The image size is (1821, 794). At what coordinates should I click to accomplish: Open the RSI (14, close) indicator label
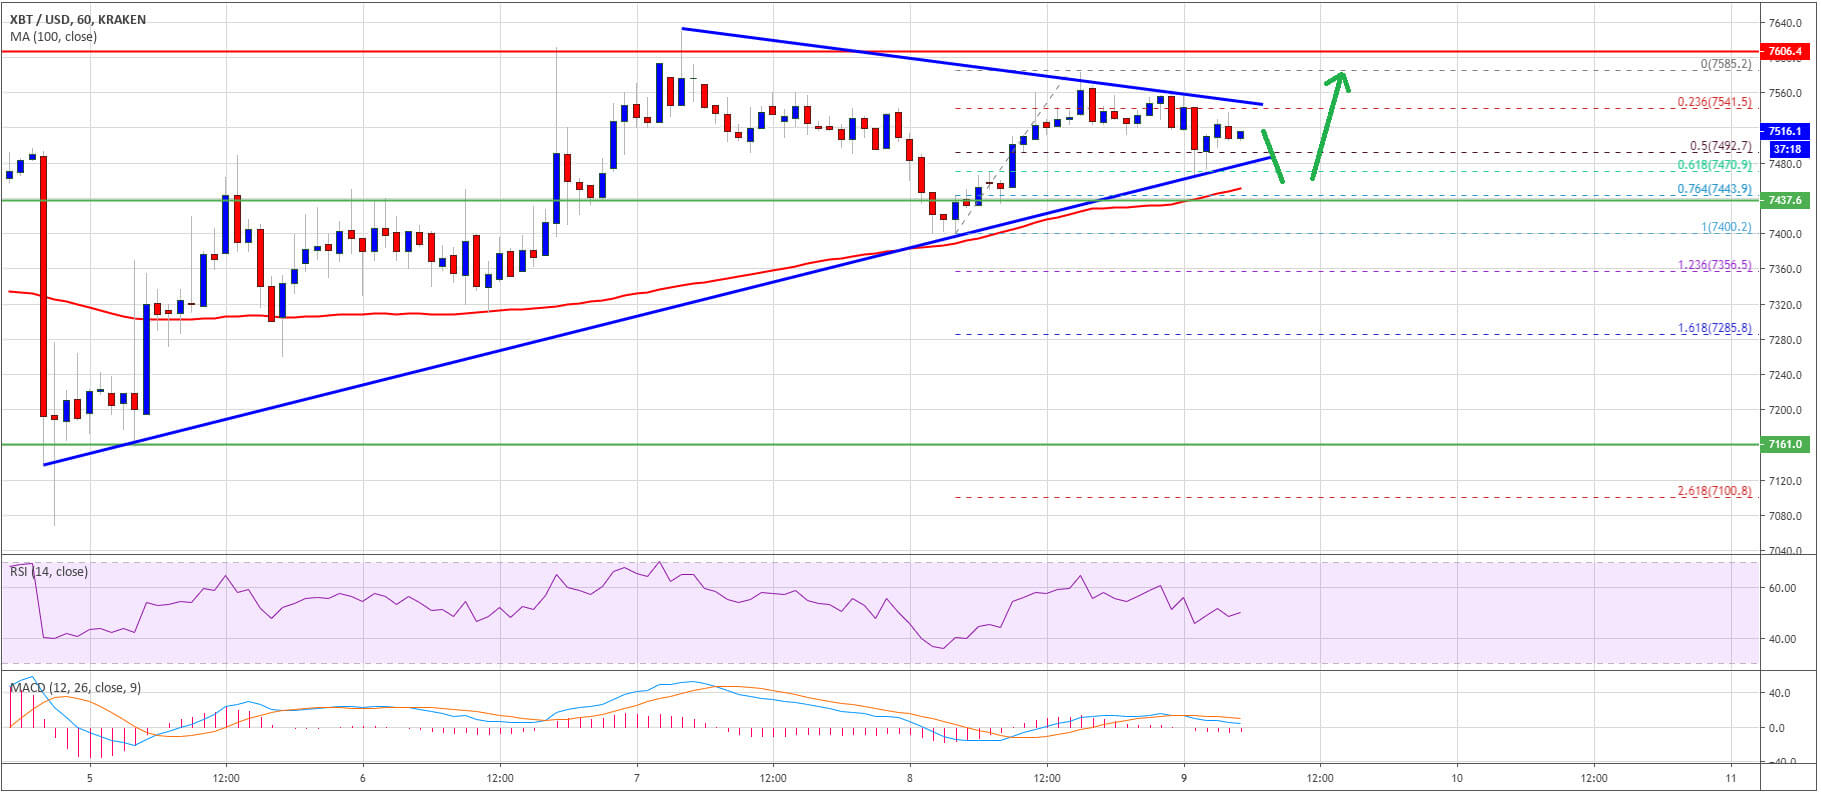click(49, 572)
